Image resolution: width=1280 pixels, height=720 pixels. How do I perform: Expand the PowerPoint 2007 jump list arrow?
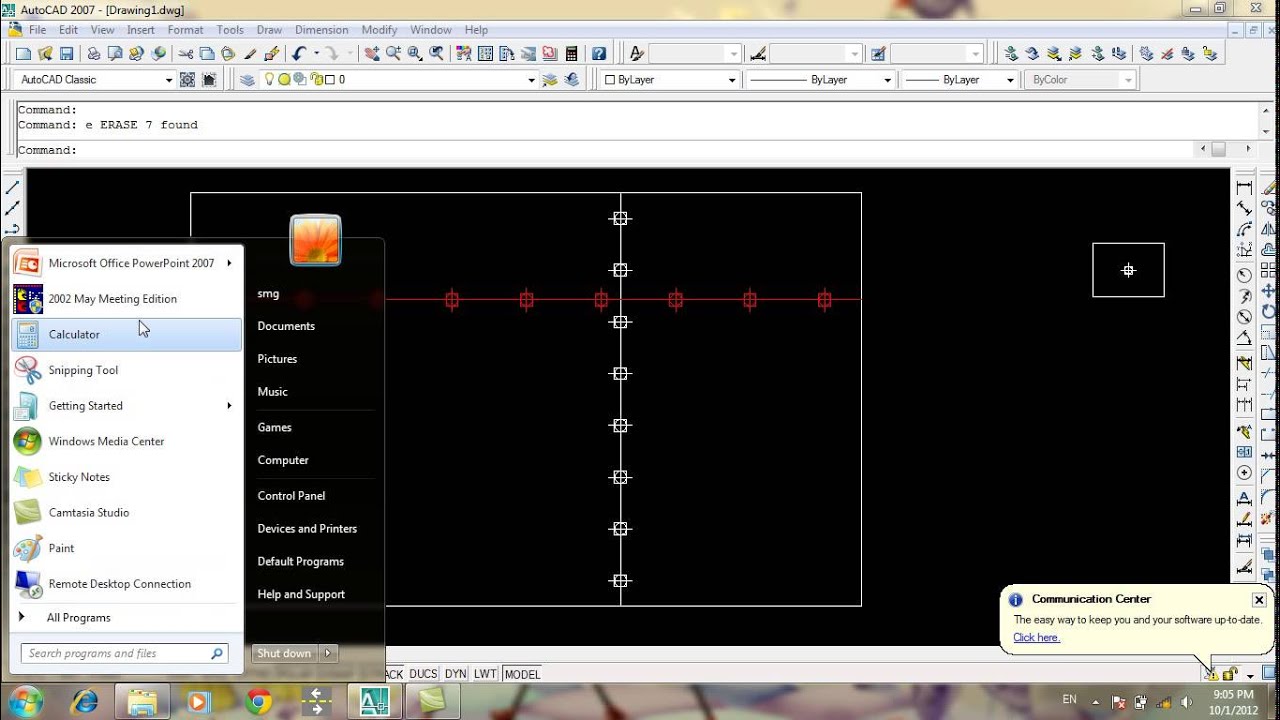tap(229, 263)
